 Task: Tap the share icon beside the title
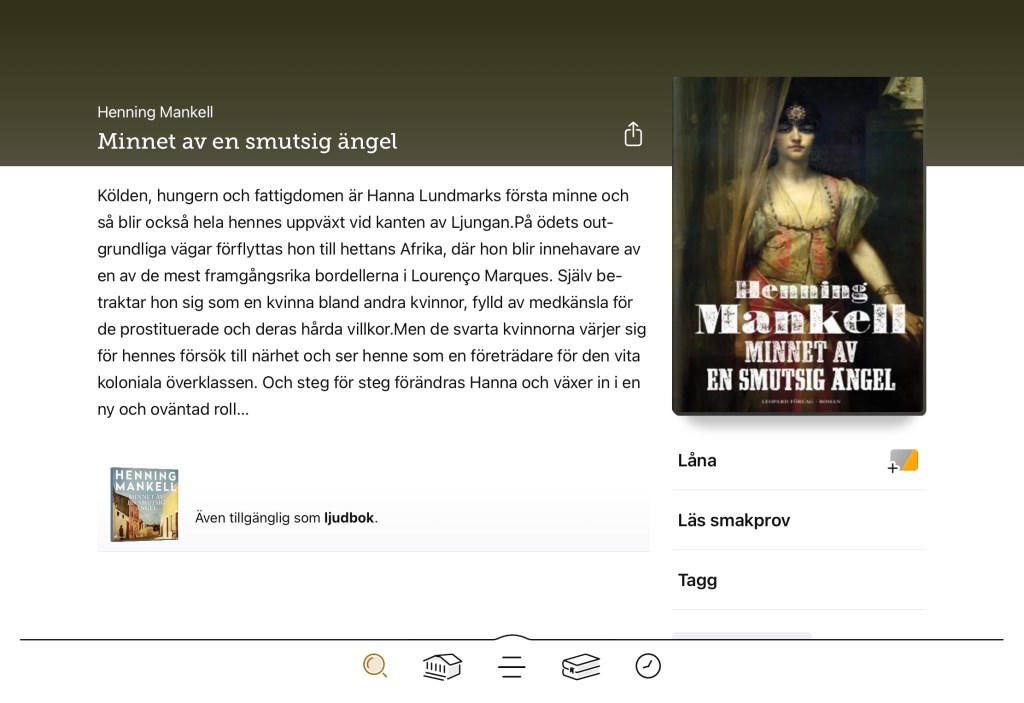[633, 134]
